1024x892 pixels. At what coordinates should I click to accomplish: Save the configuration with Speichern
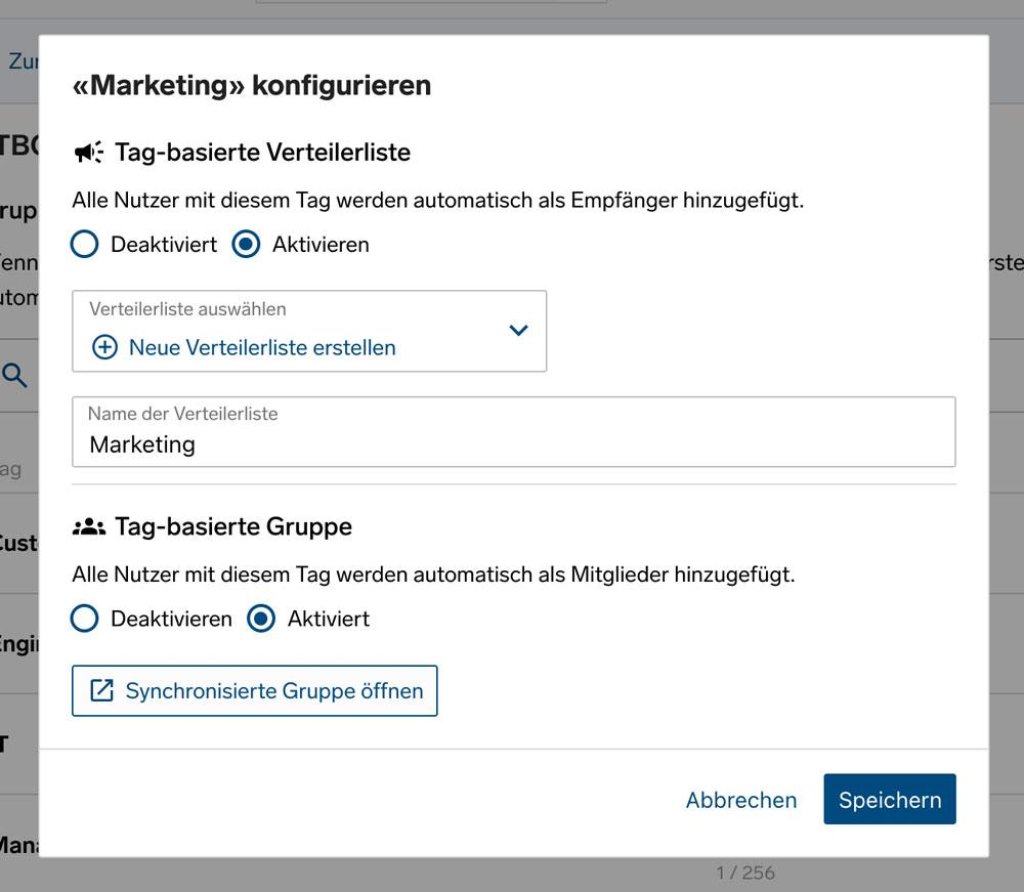(889, 799)
